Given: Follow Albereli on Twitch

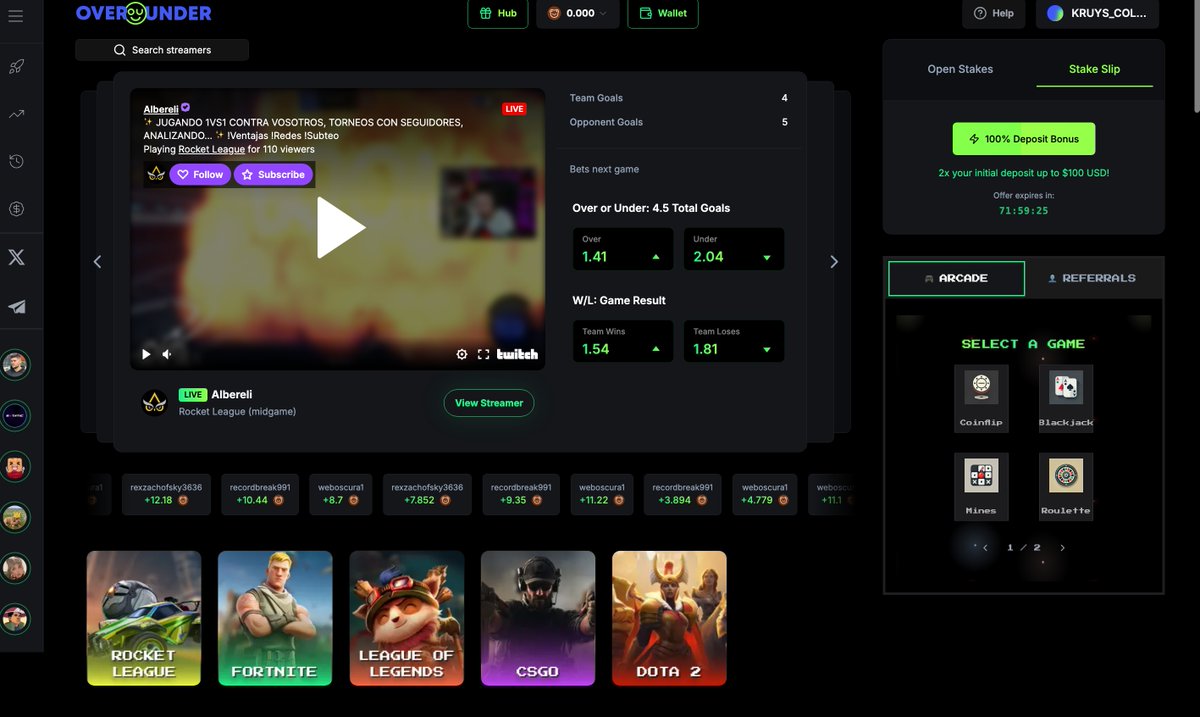Looking at the screenshot, I should [x=200, y=174].
